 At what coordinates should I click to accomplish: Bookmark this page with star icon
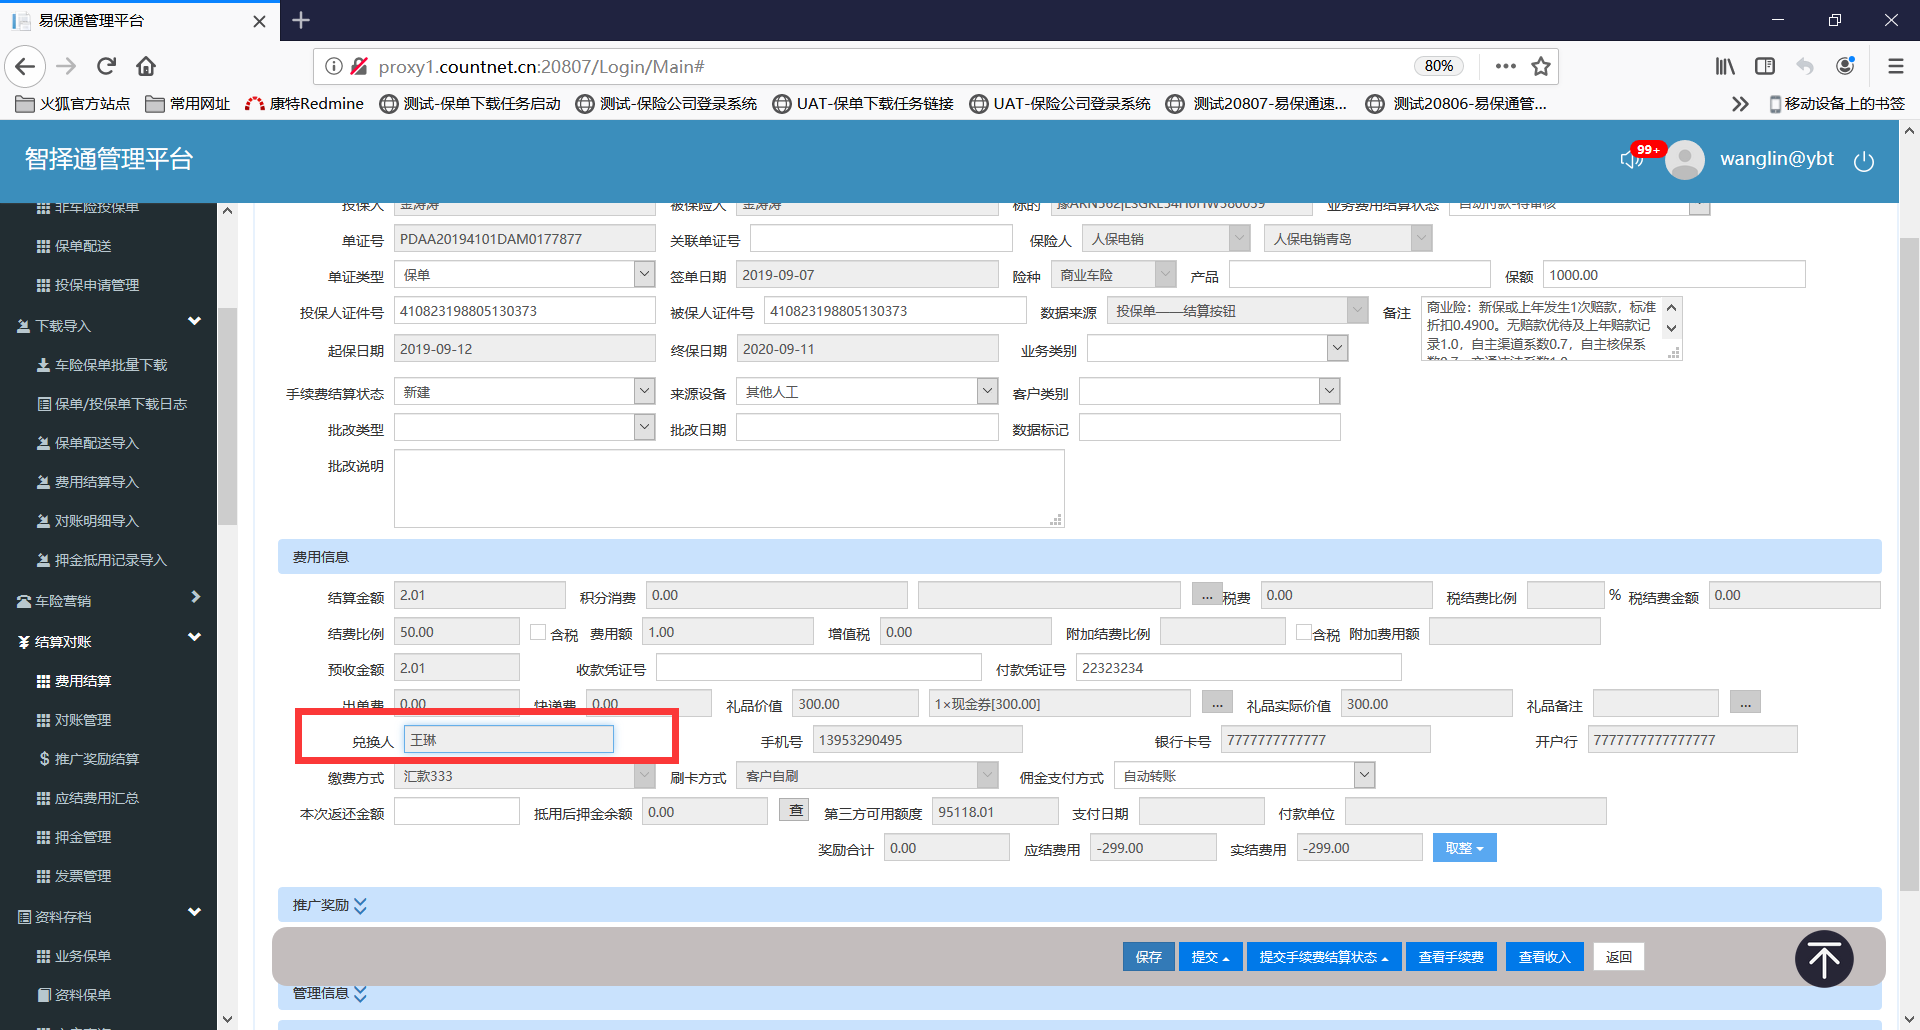1540,66
